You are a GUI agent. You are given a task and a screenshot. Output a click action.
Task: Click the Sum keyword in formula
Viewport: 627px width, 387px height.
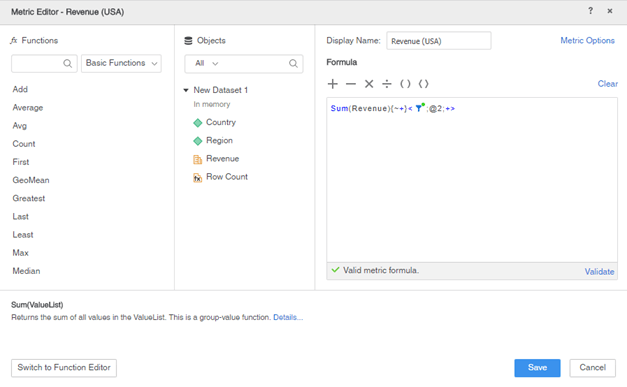point(339,108)
